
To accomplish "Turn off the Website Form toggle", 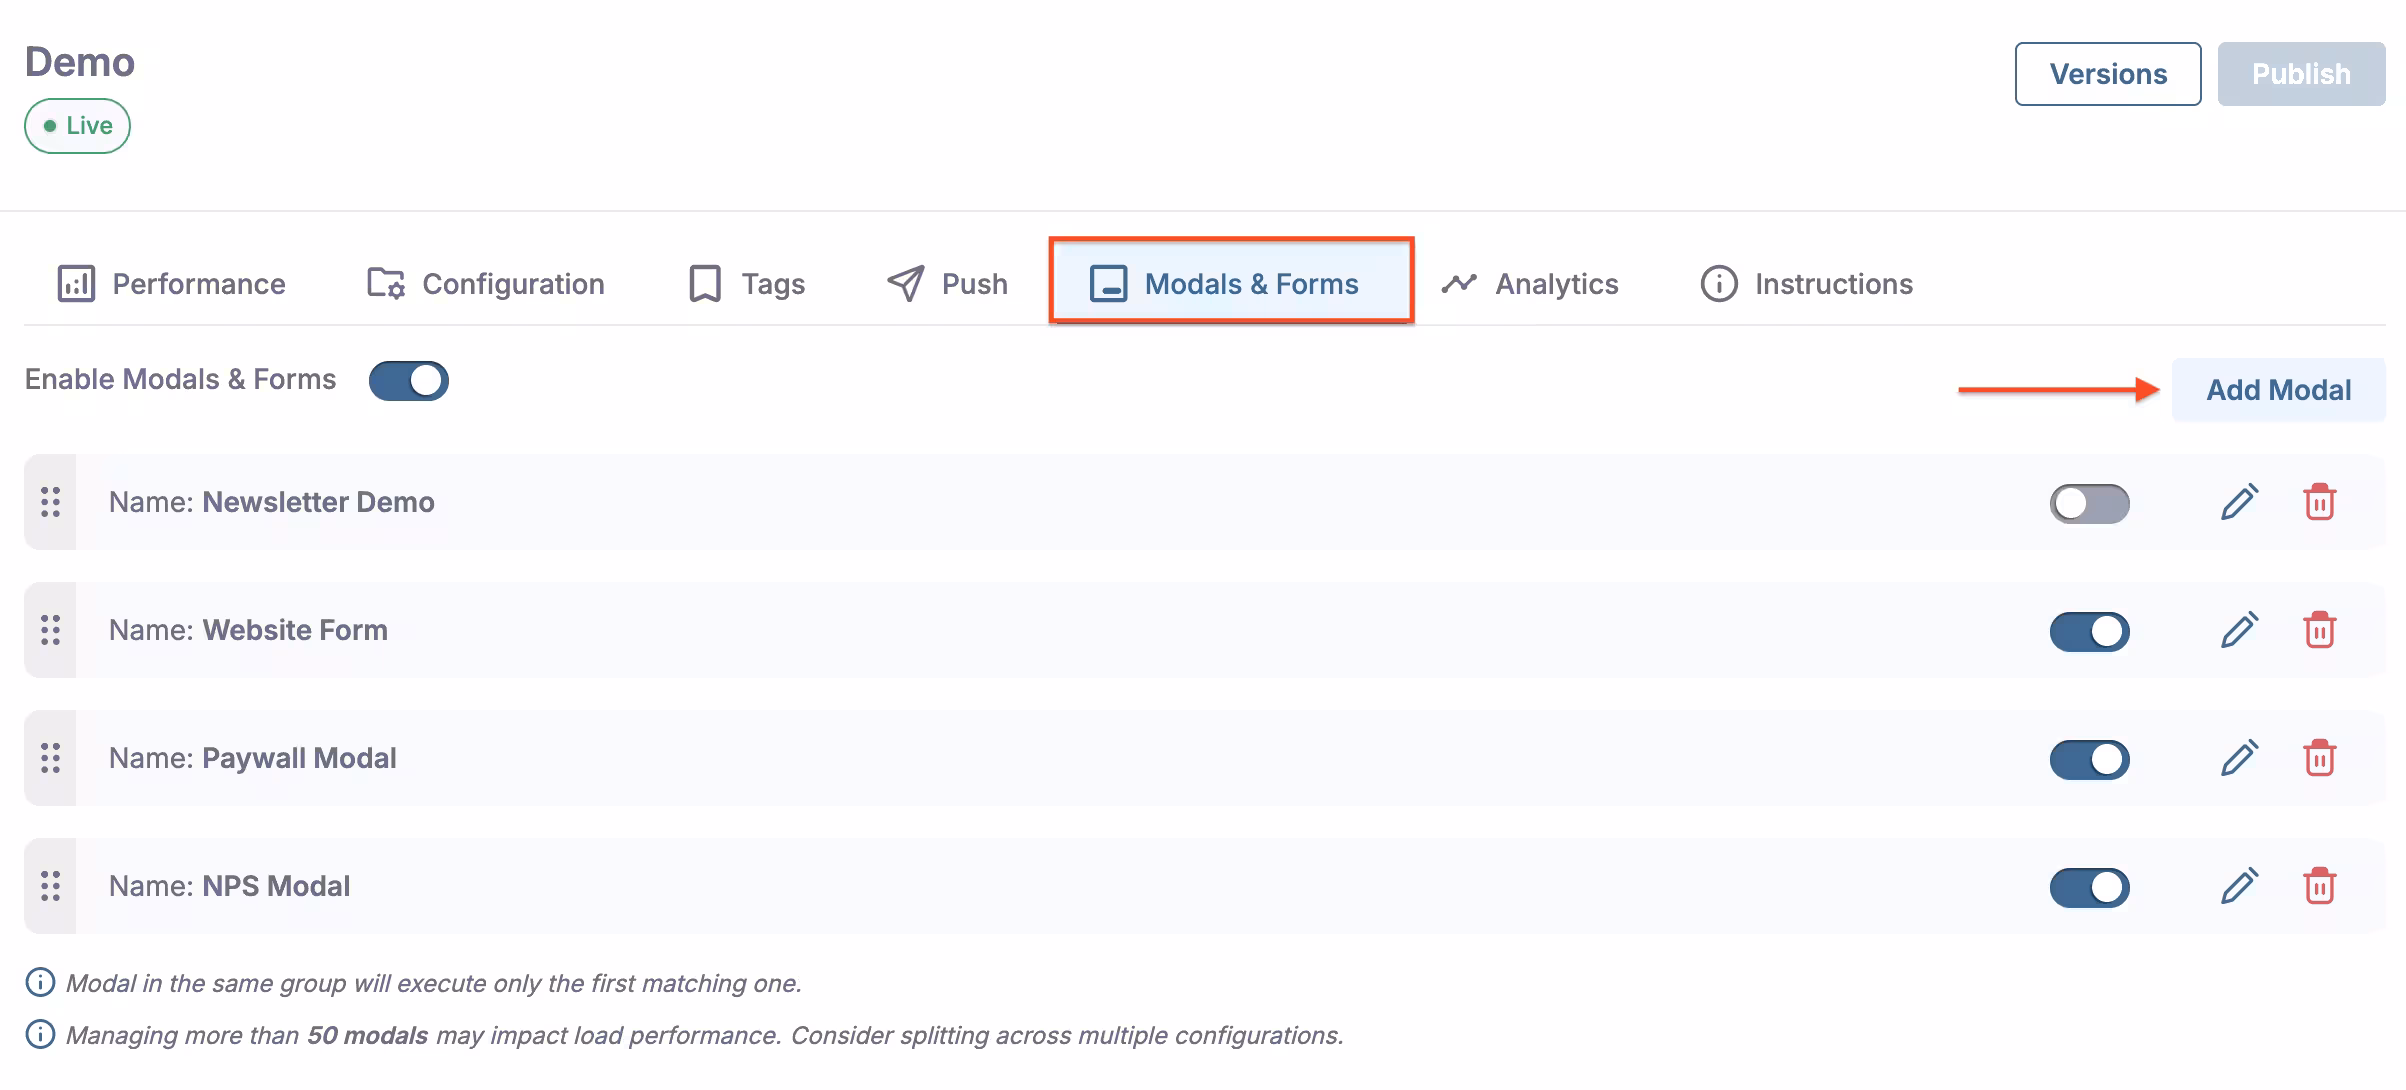I will click(2090, 630).
